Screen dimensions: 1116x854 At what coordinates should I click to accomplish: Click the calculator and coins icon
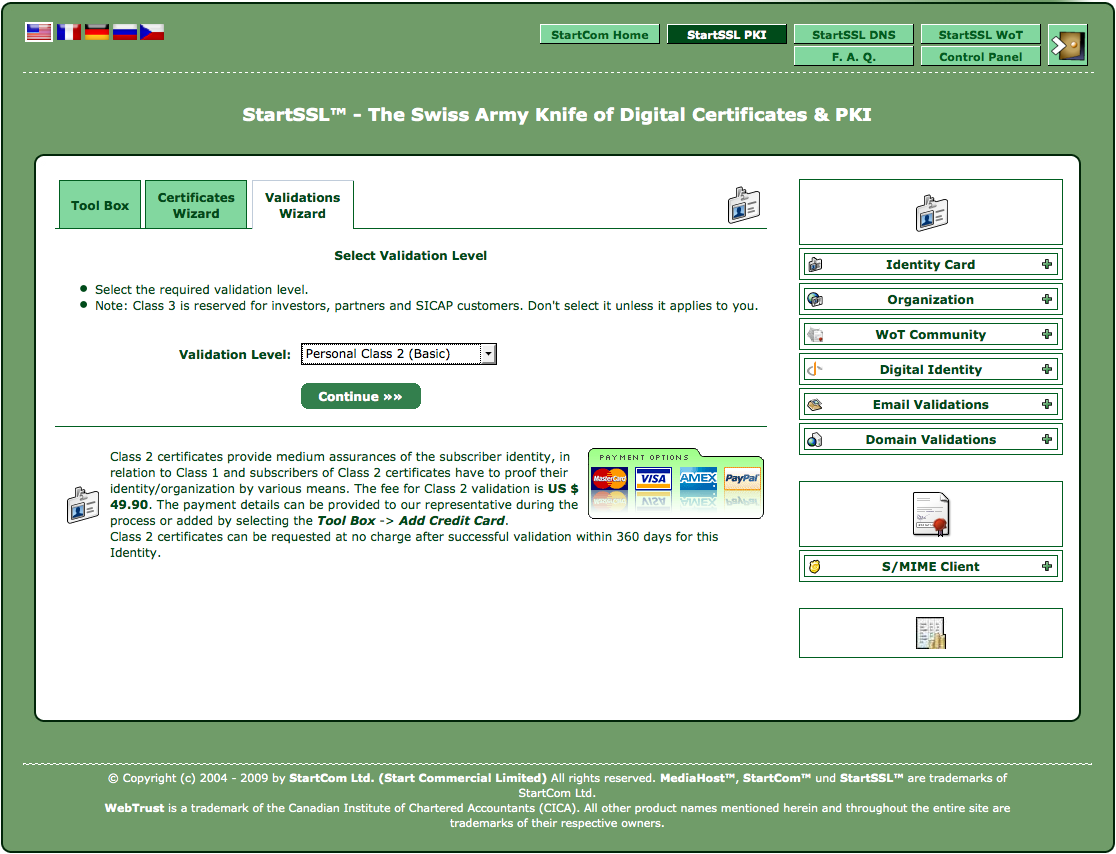click(x=931, y=633)
